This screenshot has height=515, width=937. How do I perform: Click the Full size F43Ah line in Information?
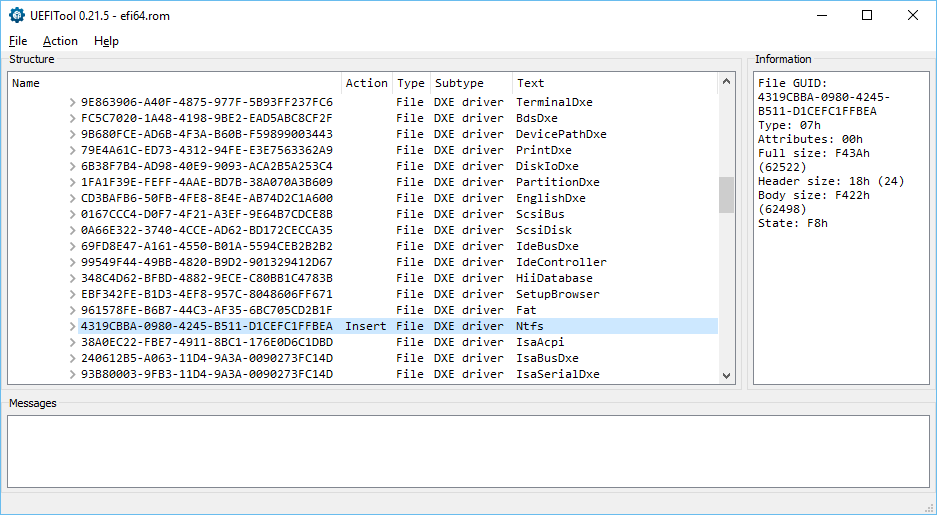point(814,154)
